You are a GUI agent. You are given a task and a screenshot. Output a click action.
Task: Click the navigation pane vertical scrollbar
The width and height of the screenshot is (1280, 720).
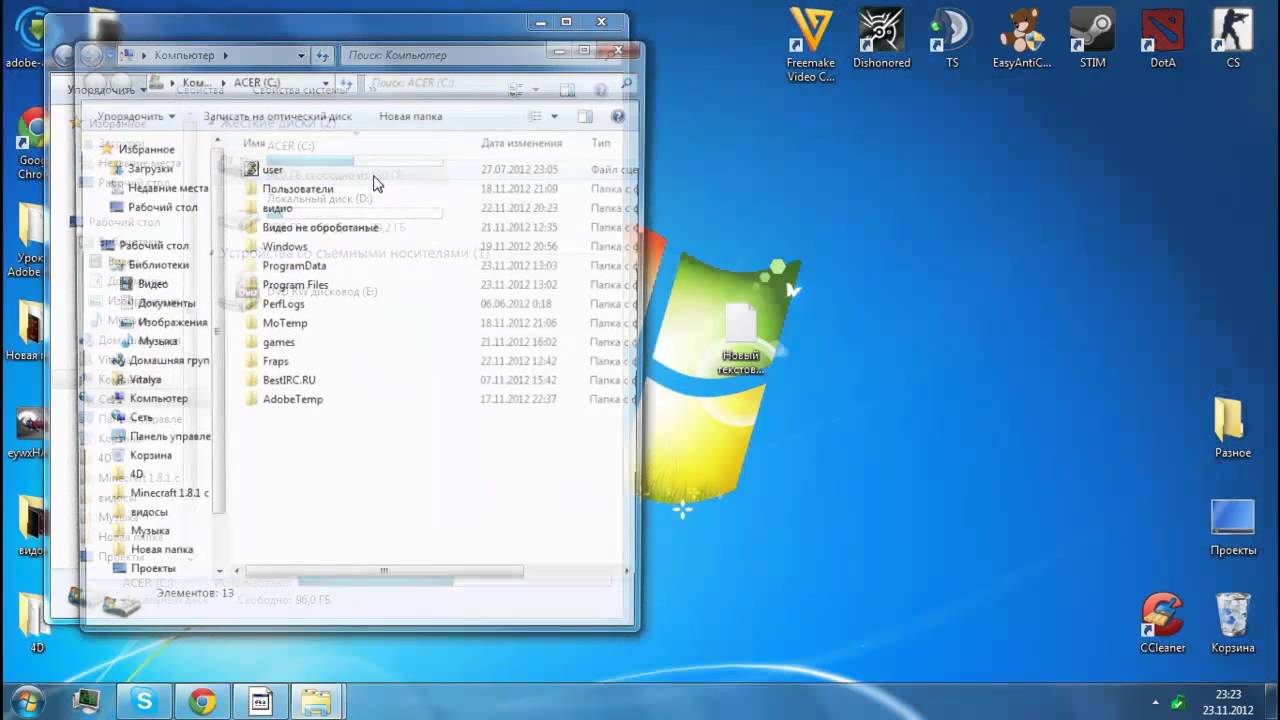(219, 330)
